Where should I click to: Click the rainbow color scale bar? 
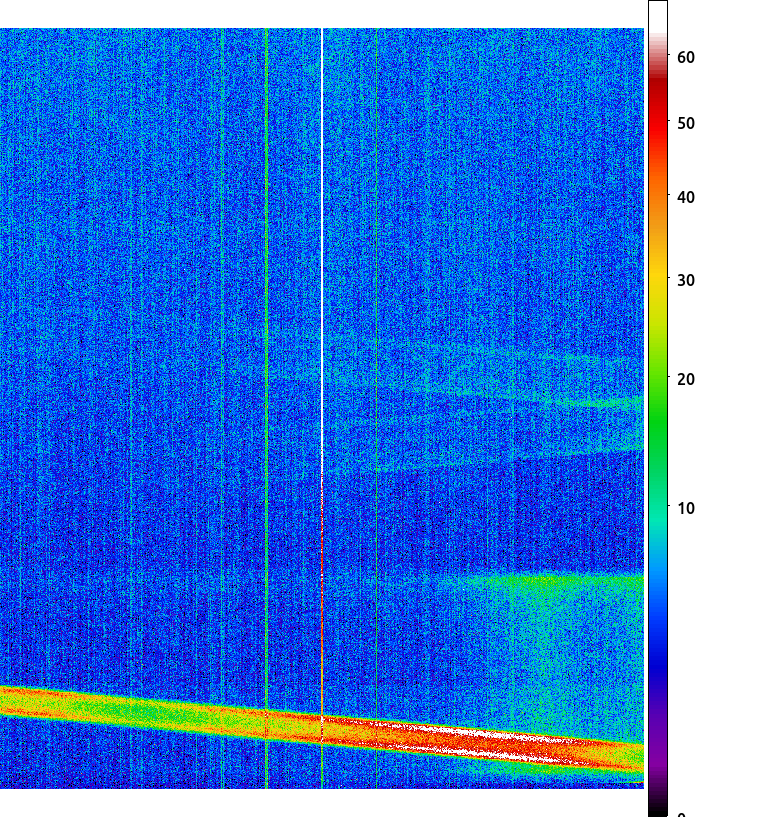point(658,408)
